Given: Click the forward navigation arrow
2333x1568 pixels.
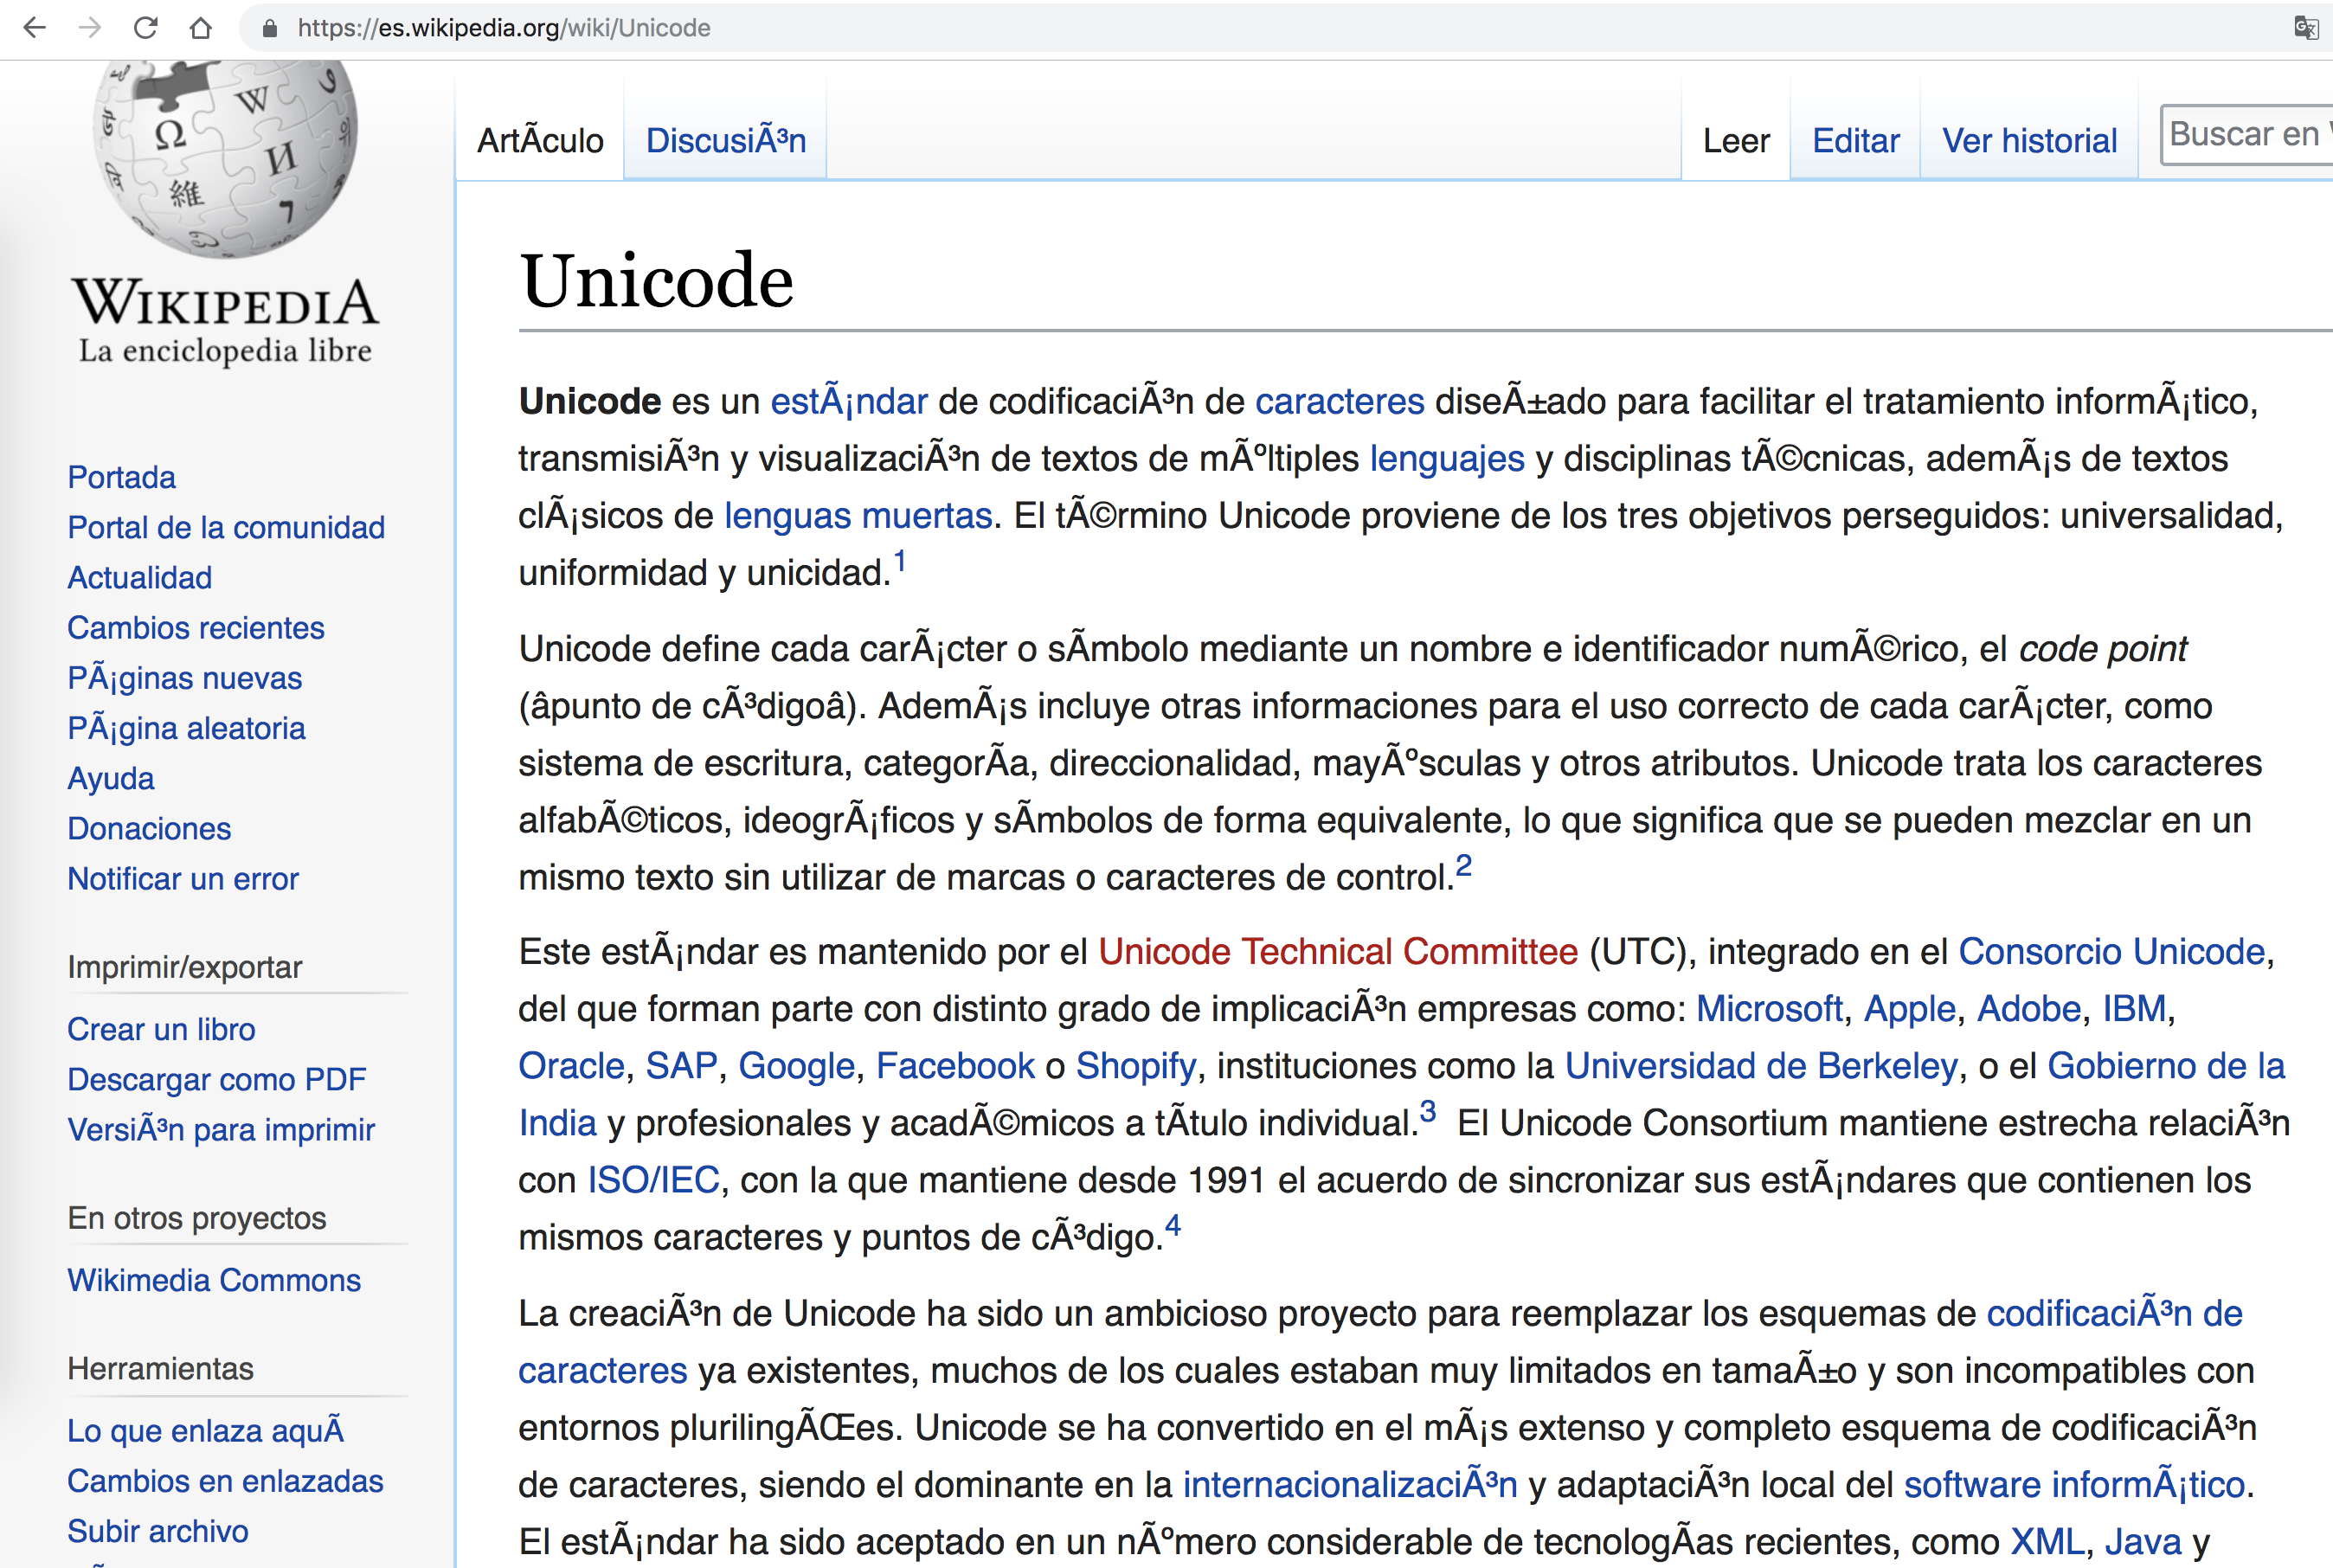Looking at the screenshot, I should coord(92,28).
